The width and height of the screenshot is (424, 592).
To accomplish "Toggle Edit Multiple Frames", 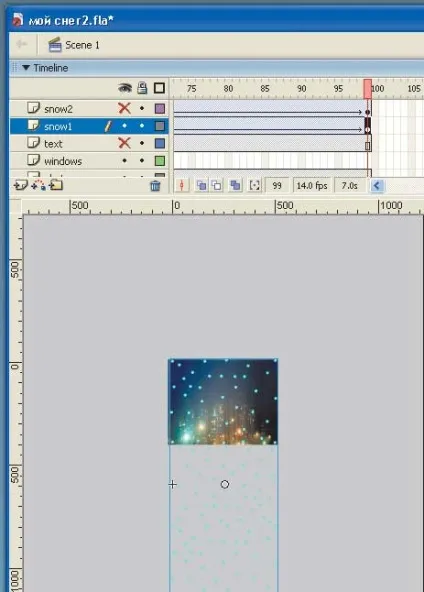I will (236, 185).
